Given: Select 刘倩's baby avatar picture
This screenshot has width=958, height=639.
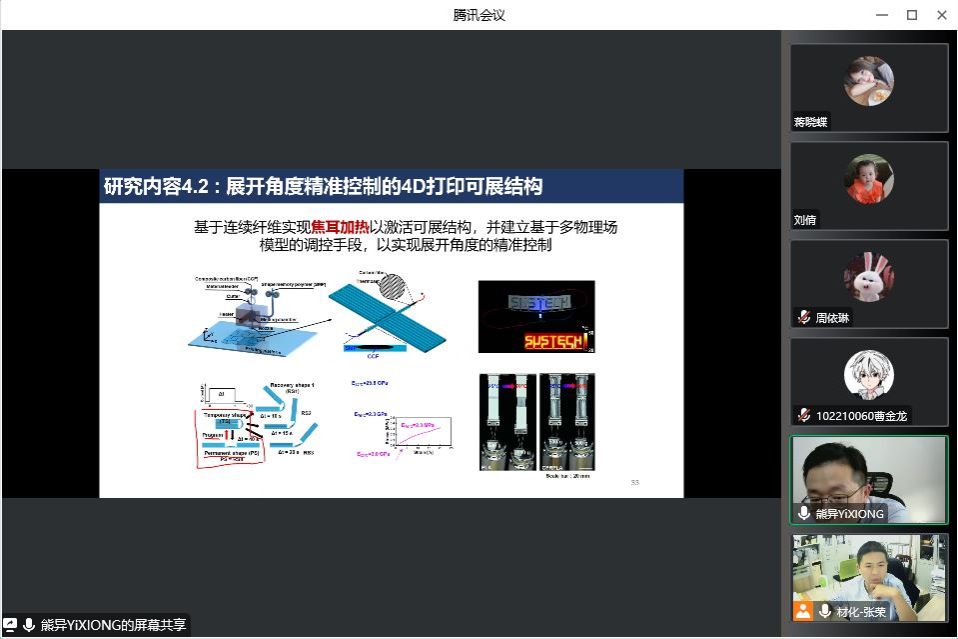Looking at the screenshot, I should (868, 179).
